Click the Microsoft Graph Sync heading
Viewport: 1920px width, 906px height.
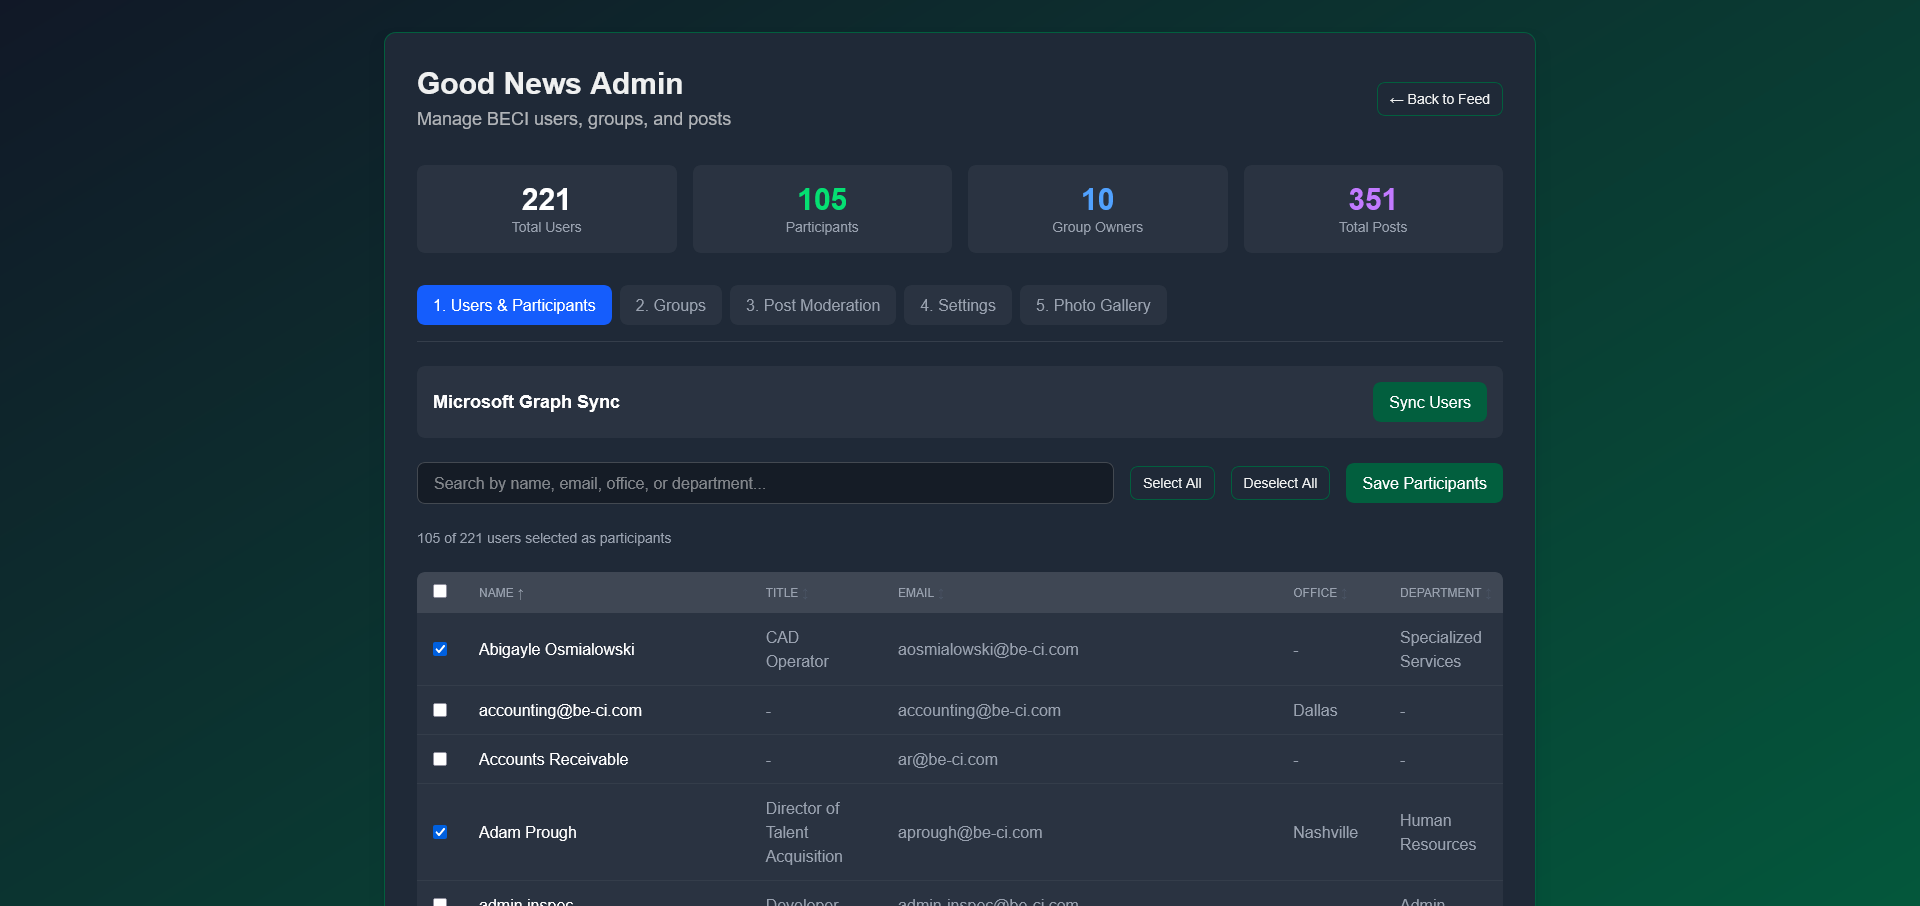(x=526, y=402)
